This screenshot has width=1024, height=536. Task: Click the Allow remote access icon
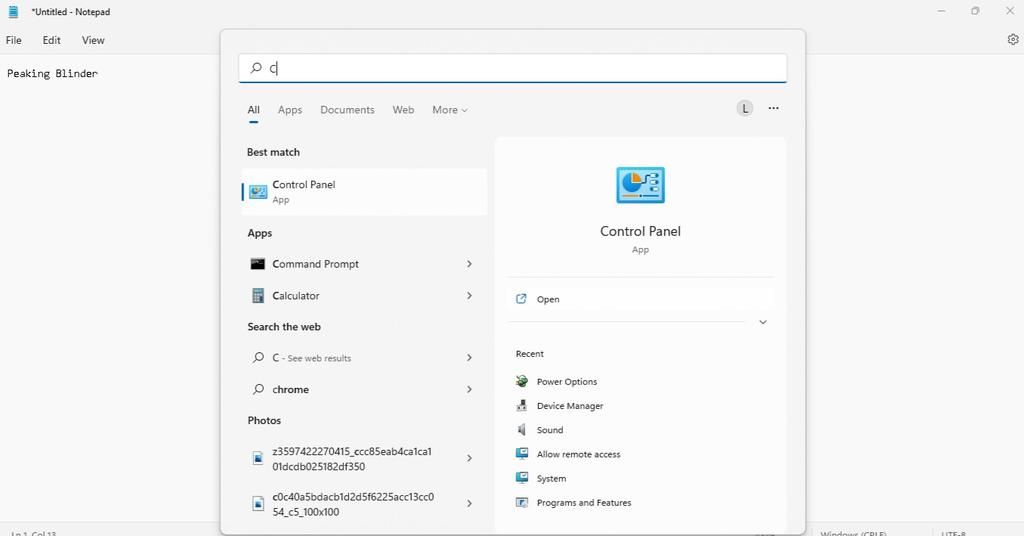tap(521, 454)
